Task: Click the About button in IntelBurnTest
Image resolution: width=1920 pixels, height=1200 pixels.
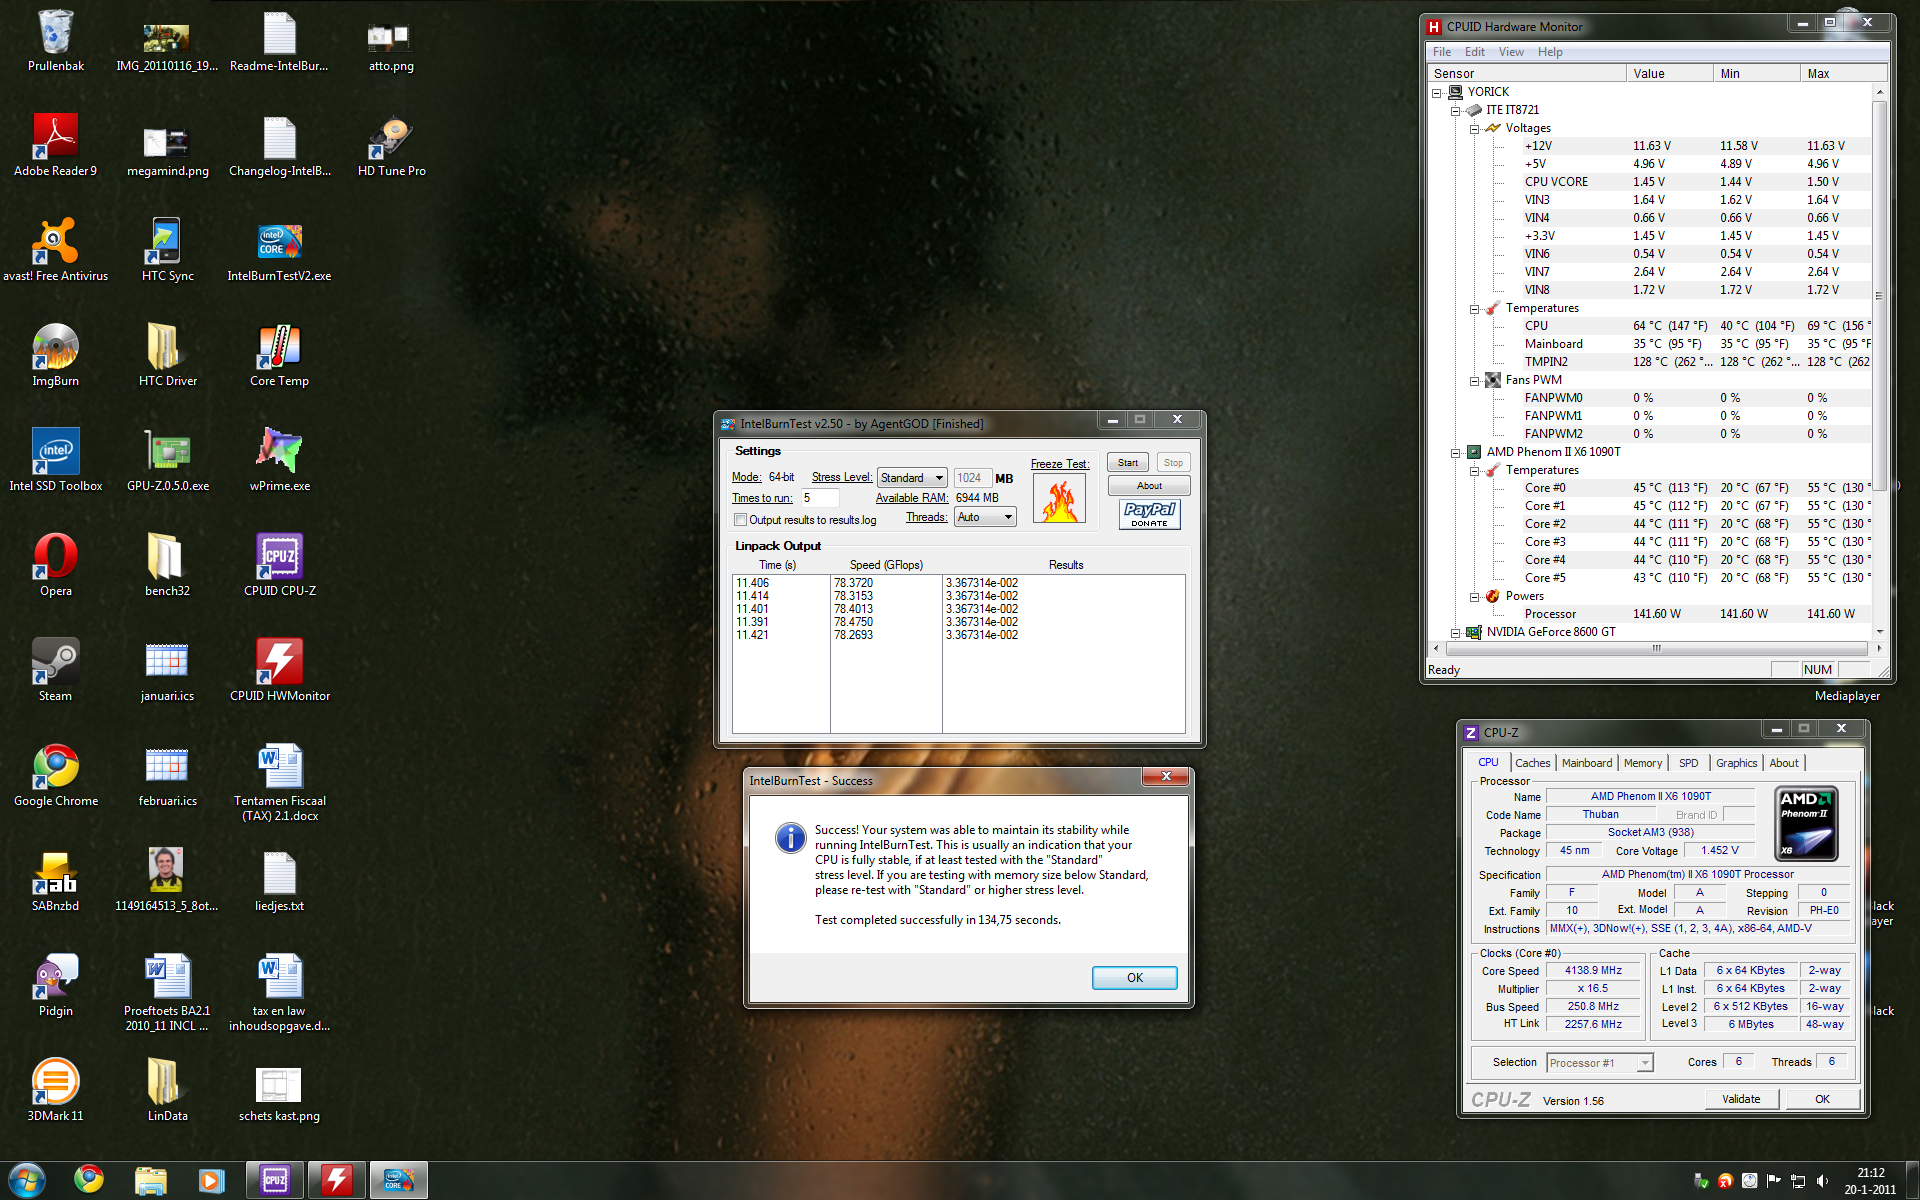Action: point(1149,486)
